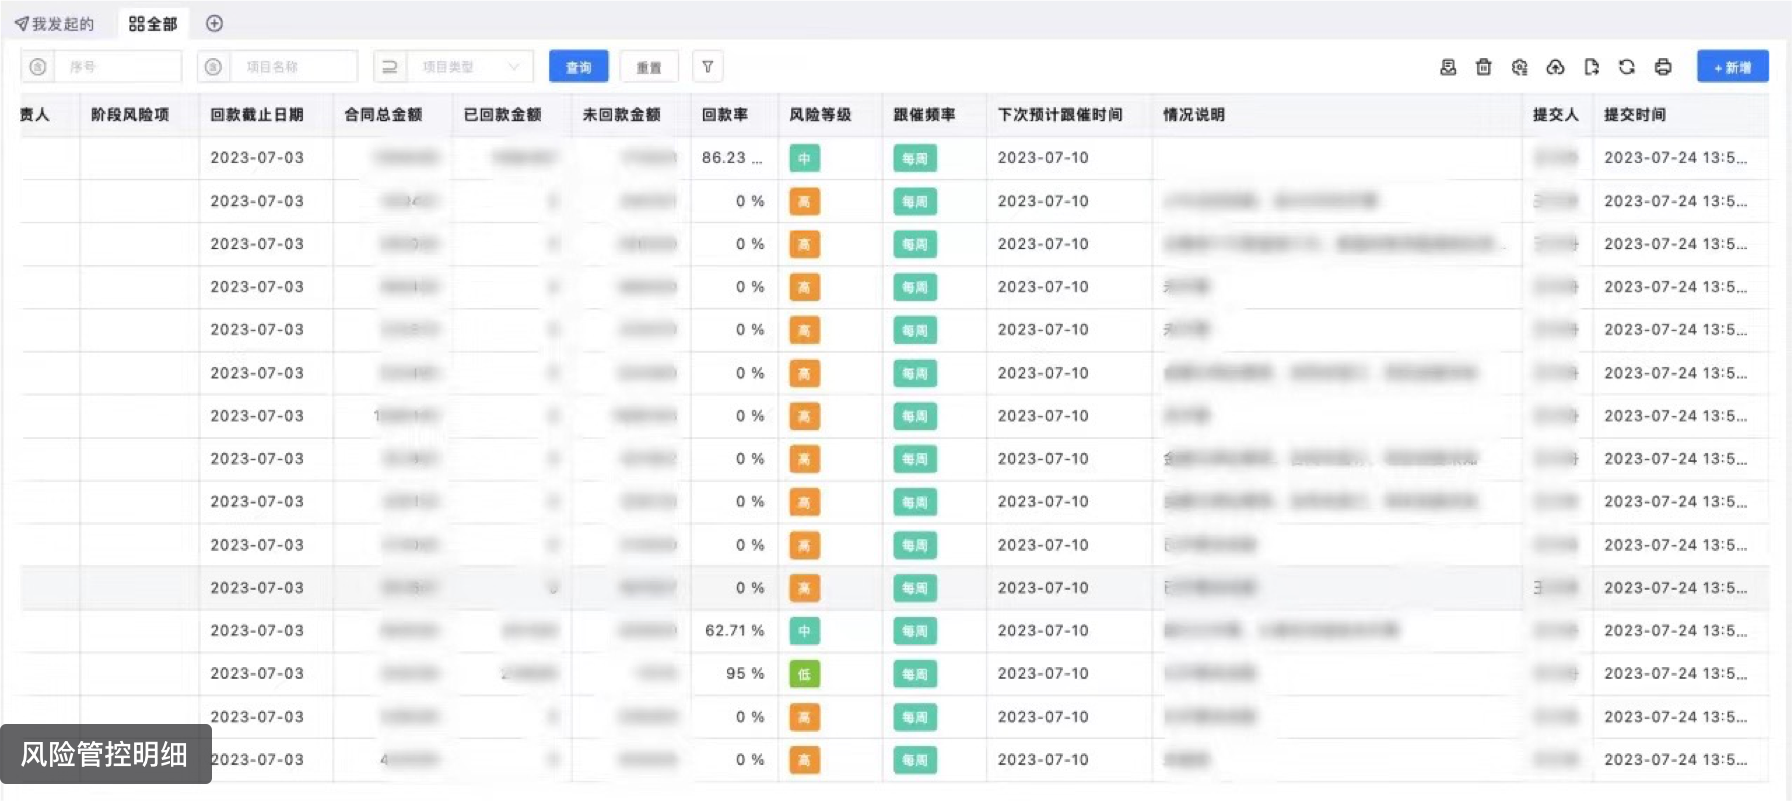Click the green 低 risk level tag
Viewport: 1792px width, 802px height.
(804, 674)
